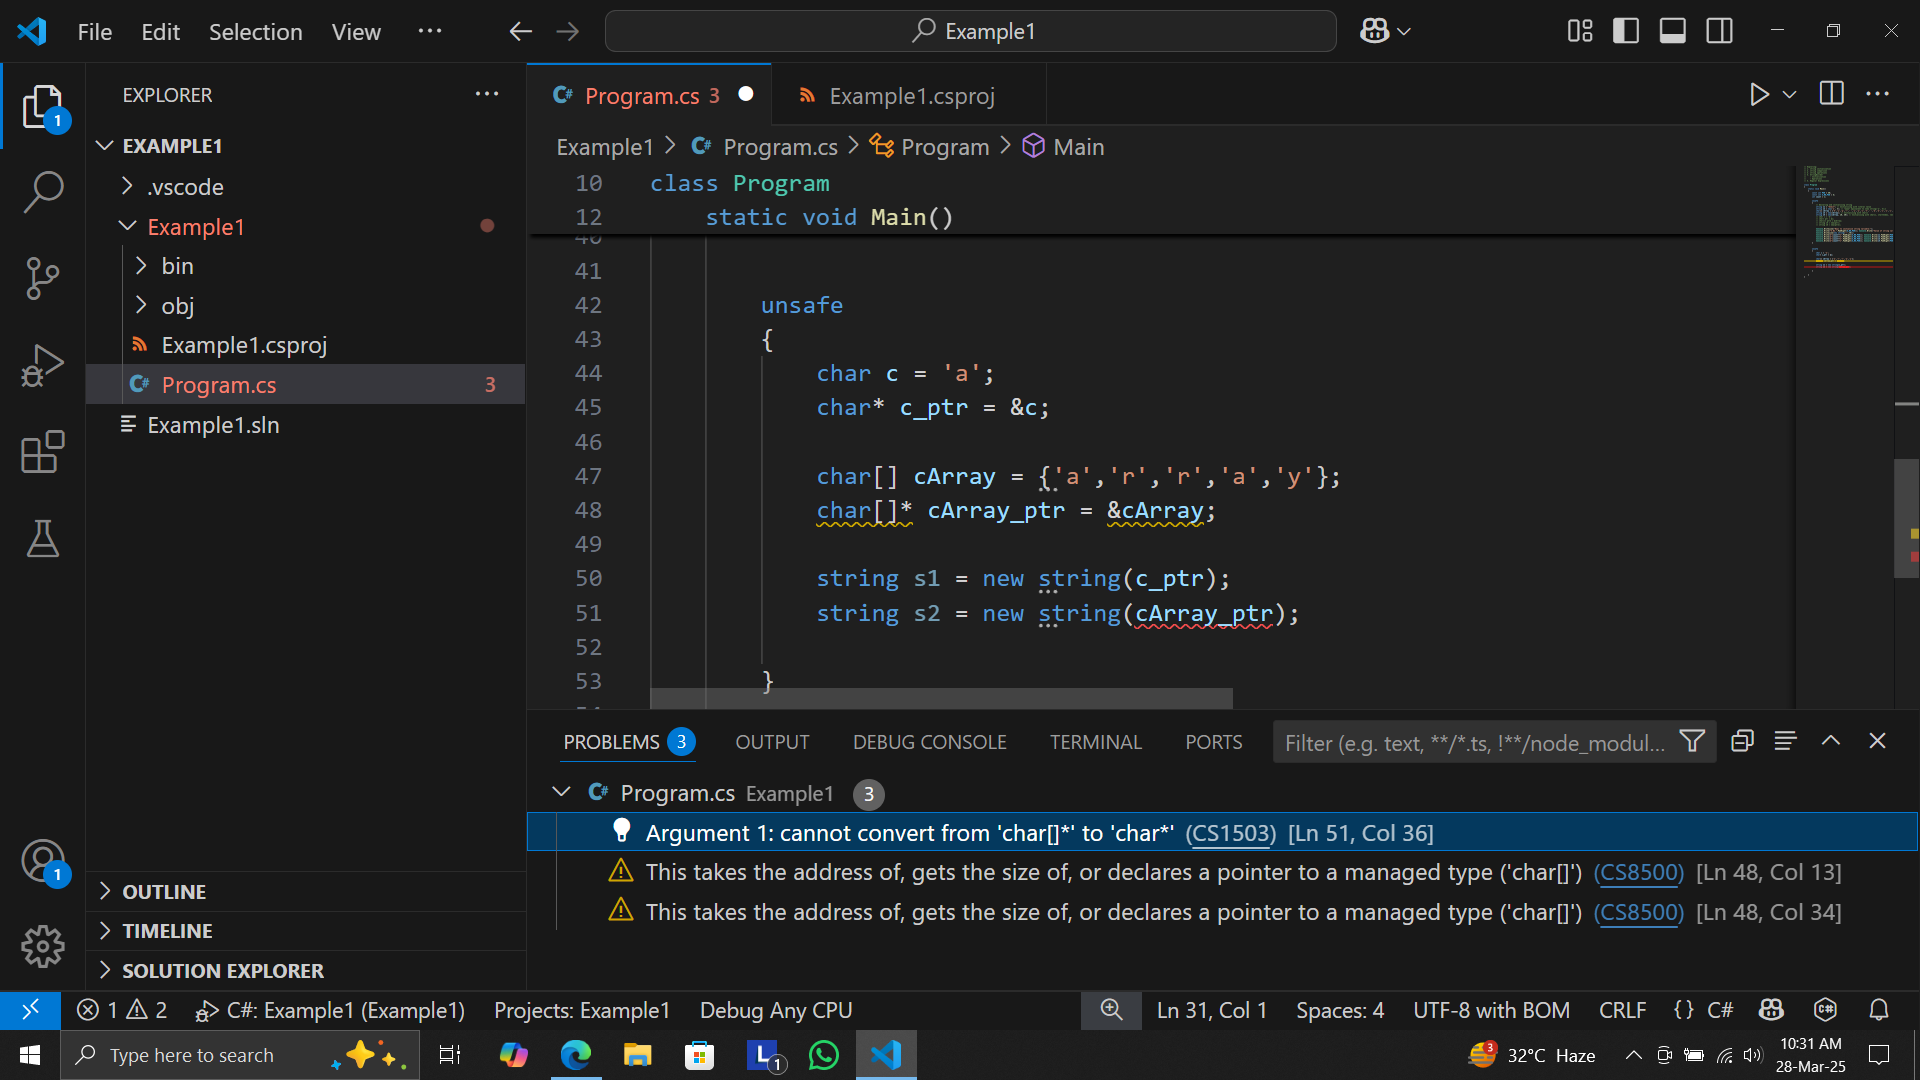Maximize the panel with the up chevron
This screenshot has width=1920, height=1080.
[x=1831, y=741]
